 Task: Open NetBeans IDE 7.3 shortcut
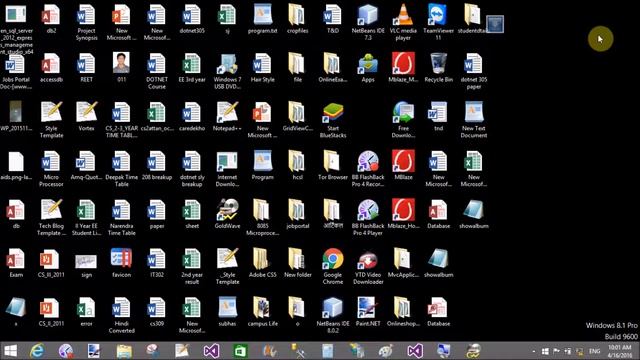coord(368,22)
